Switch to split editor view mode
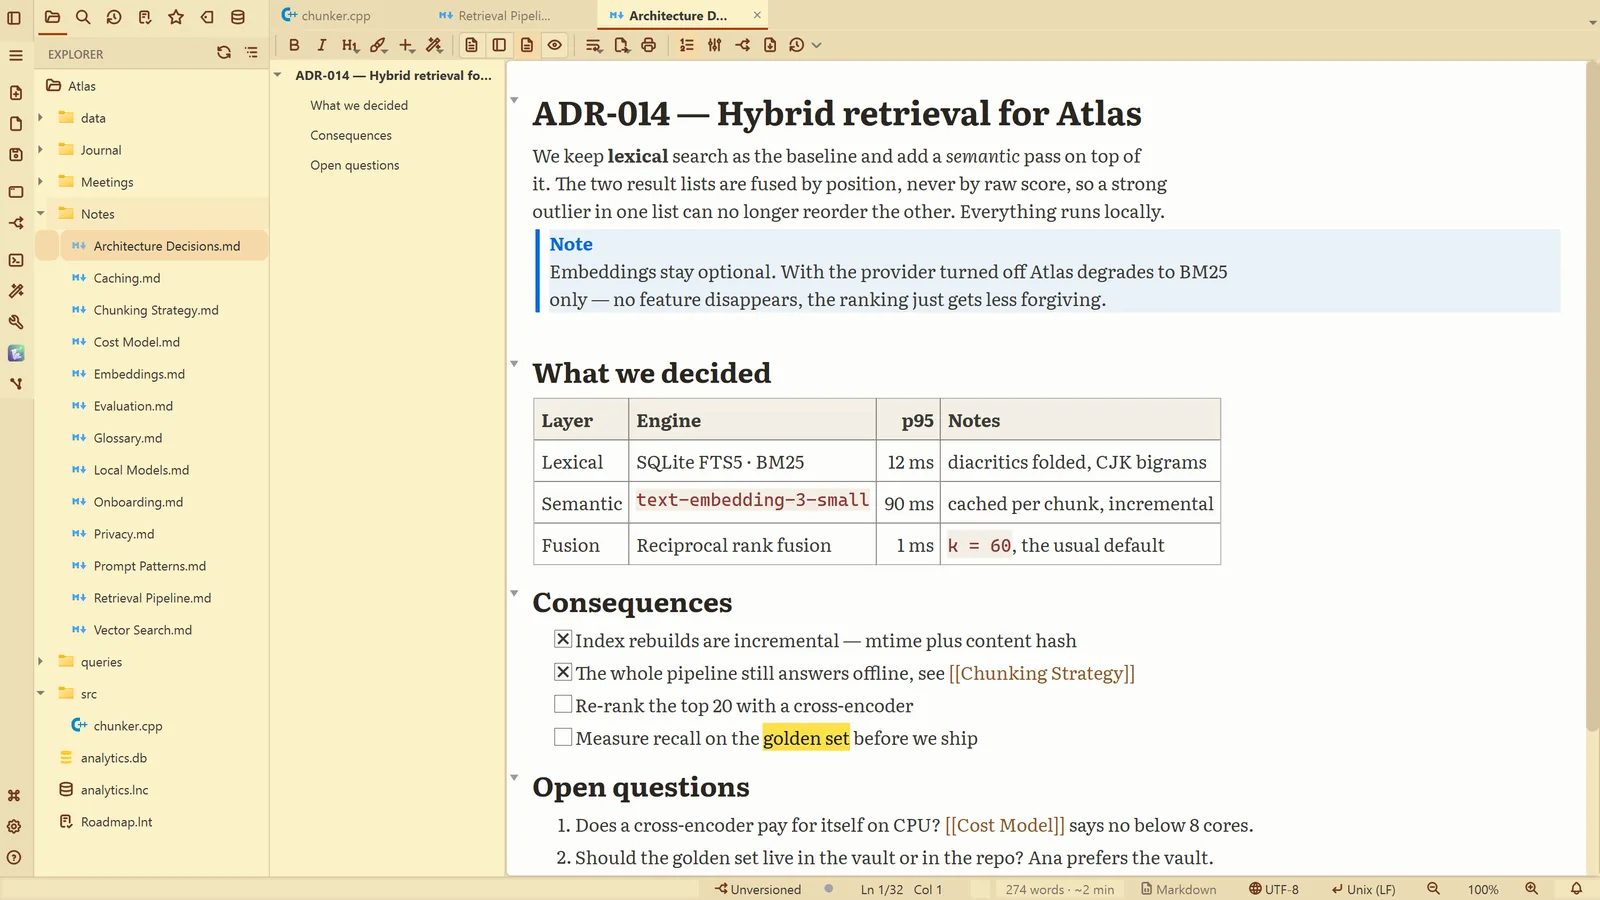Image resolution: width=1600 pixels, height=900 pixels. [x=499, y=45]
